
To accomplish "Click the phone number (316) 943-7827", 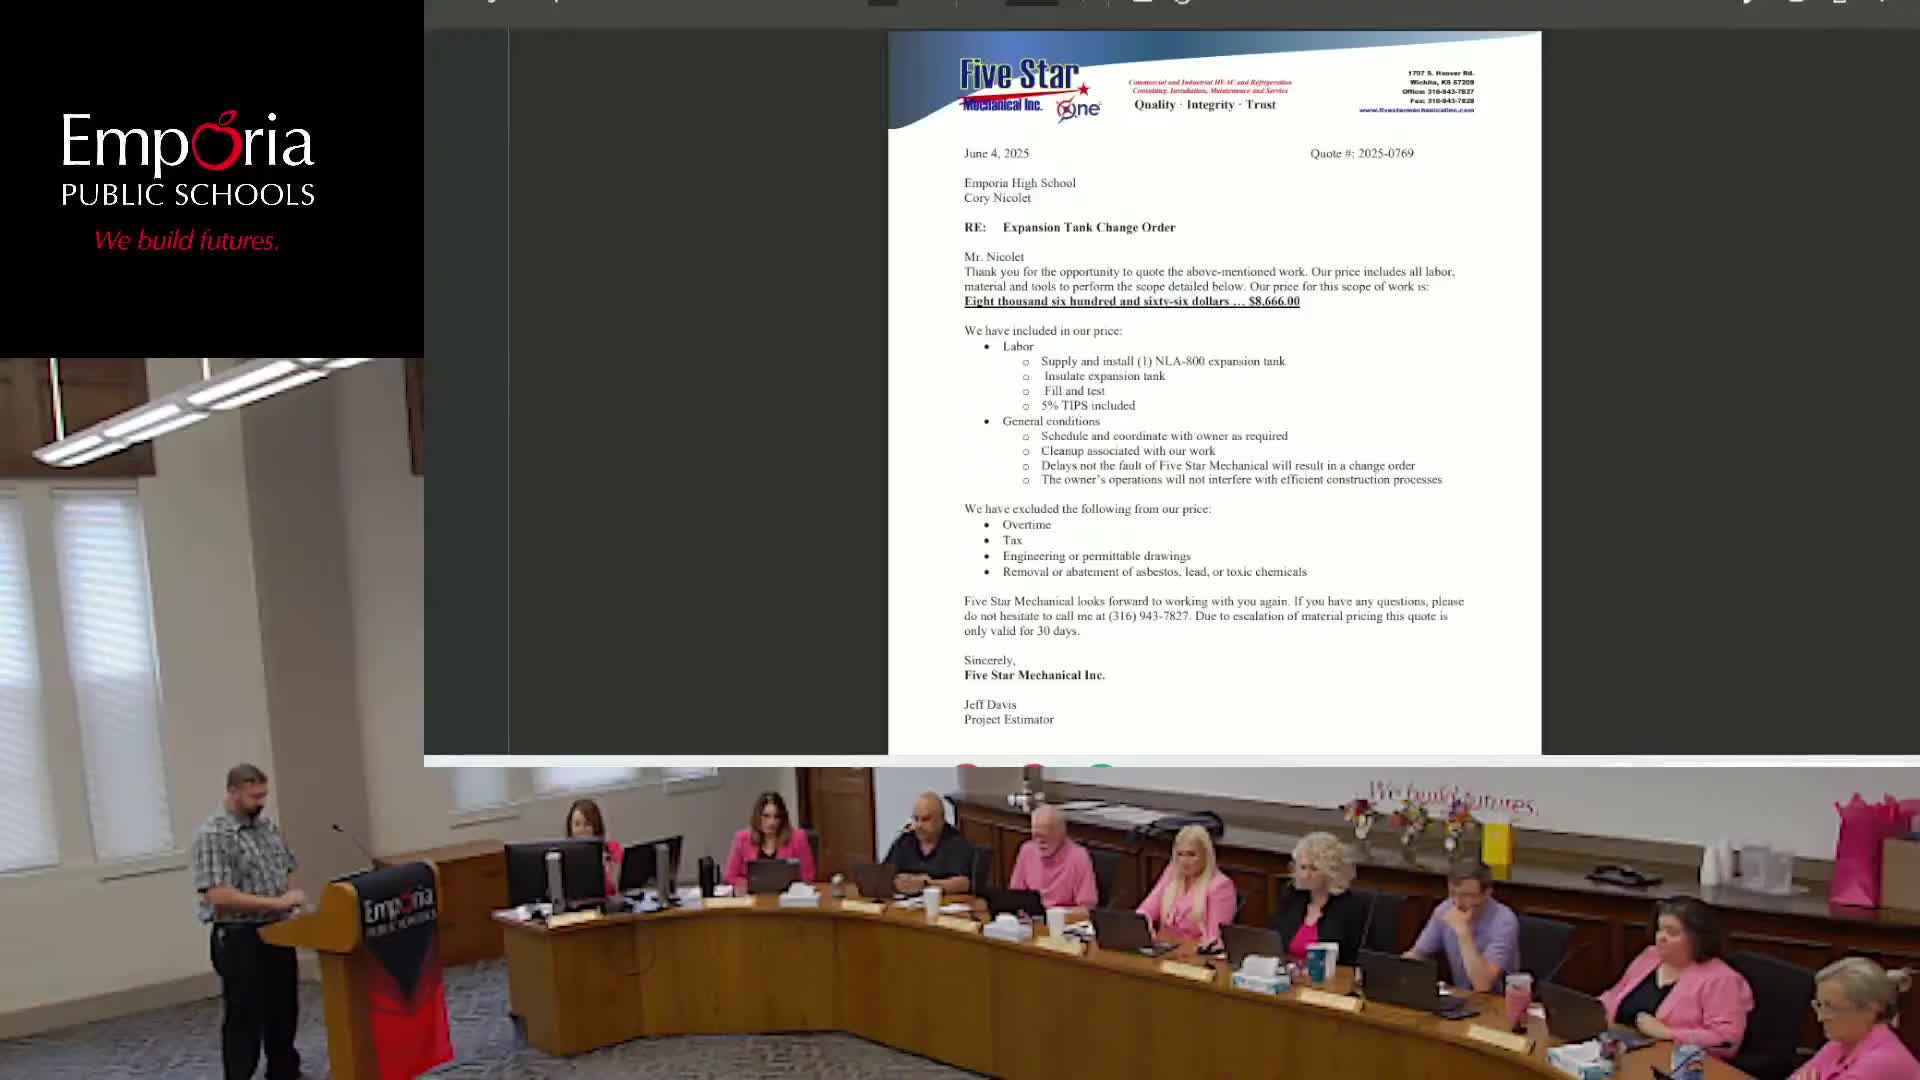I will click(1148, 616).
